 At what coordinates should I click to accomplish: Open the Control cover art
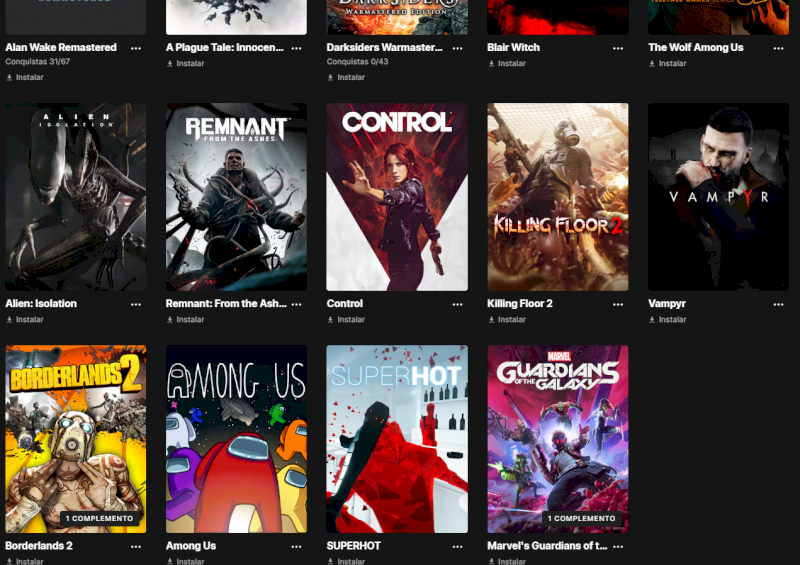397,197
